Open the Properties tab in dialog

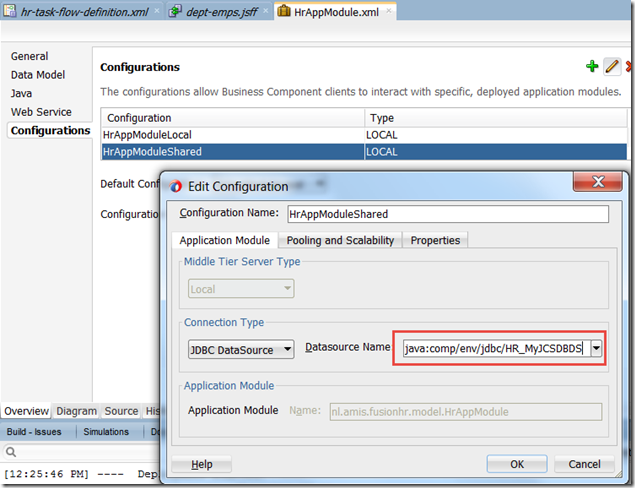pos(435,240)
